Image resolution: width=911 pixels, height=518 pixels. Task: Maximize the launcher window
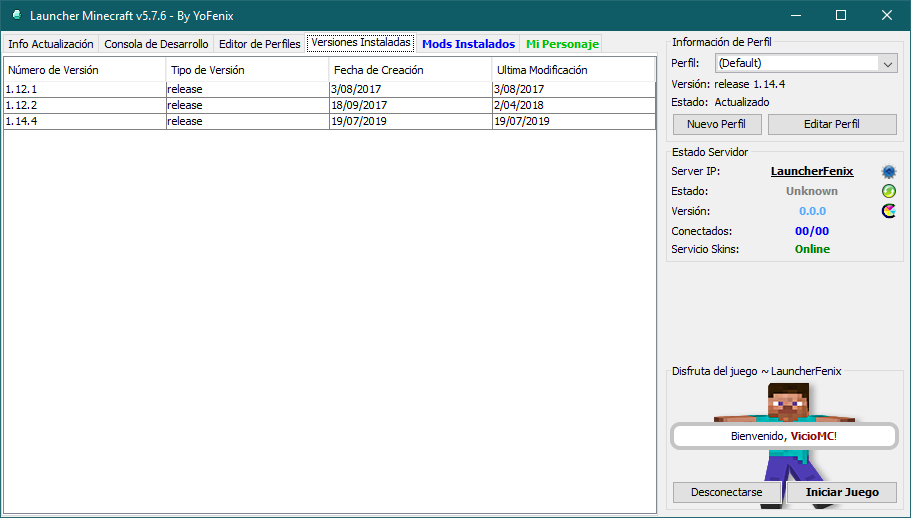[841, 15]
